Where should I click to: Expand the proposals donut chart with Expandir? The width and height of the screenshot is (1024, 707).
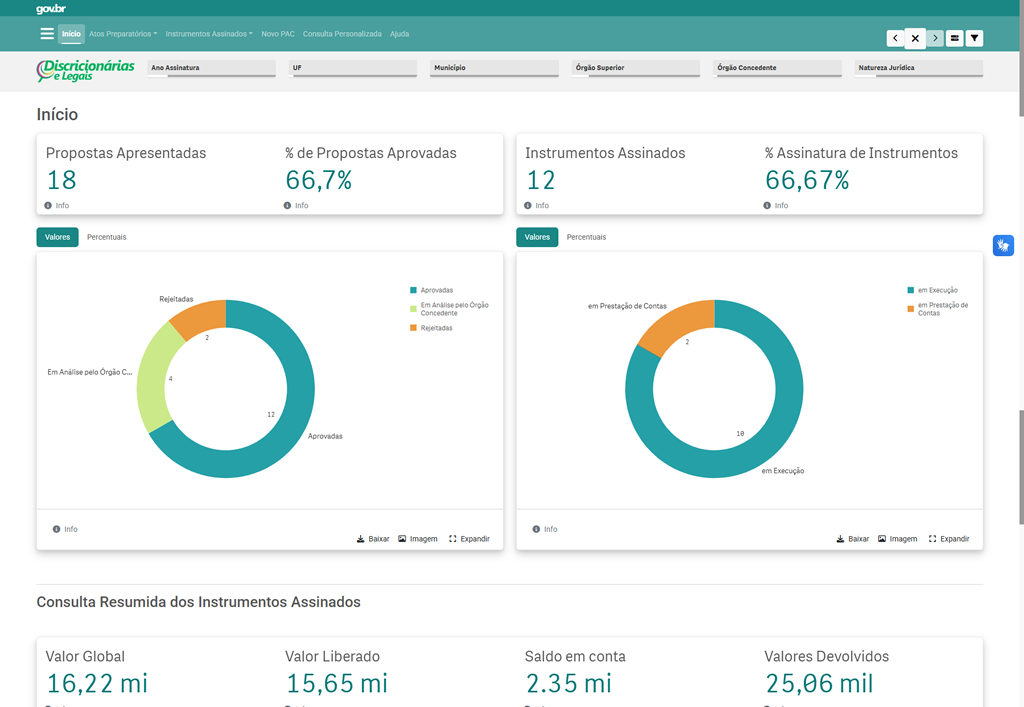[469, 539]
